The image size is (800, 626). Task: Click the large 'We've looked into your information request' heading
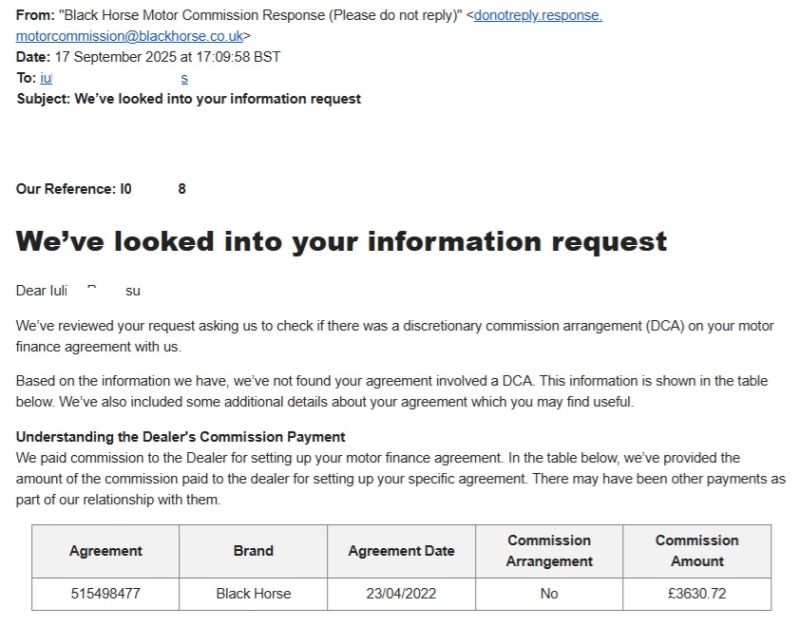(341, 241)
